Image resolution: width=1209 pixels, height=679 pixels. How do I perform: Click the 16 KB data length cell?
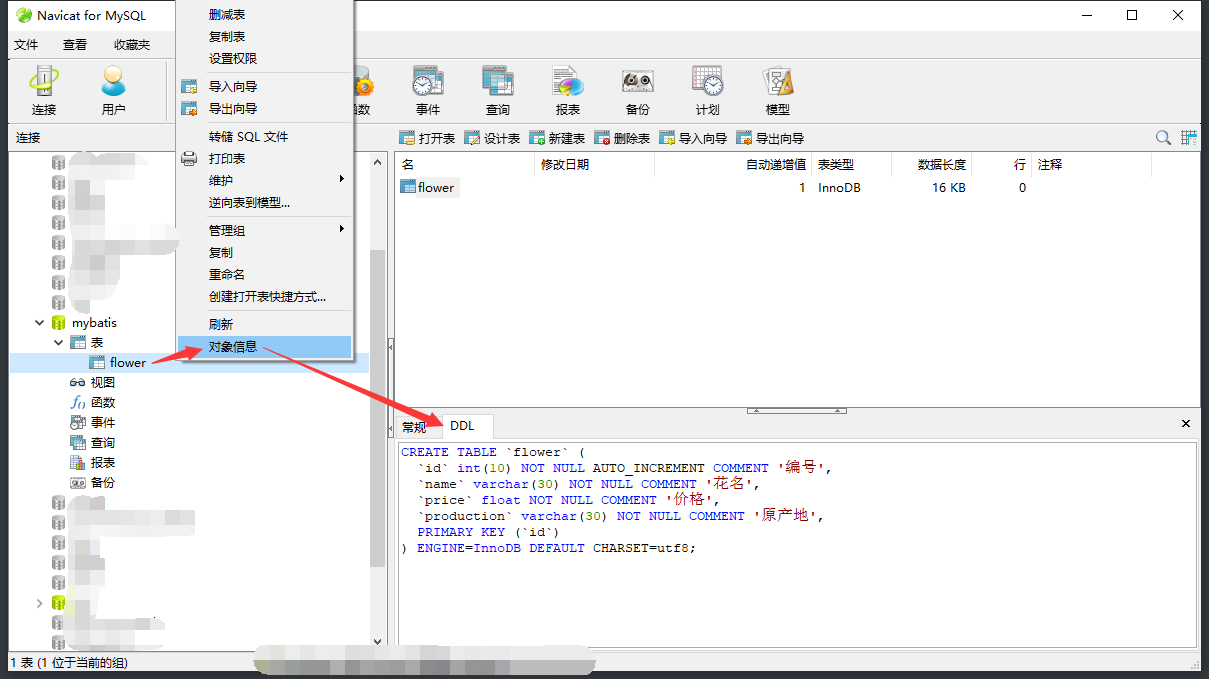[x=949, y=188]
